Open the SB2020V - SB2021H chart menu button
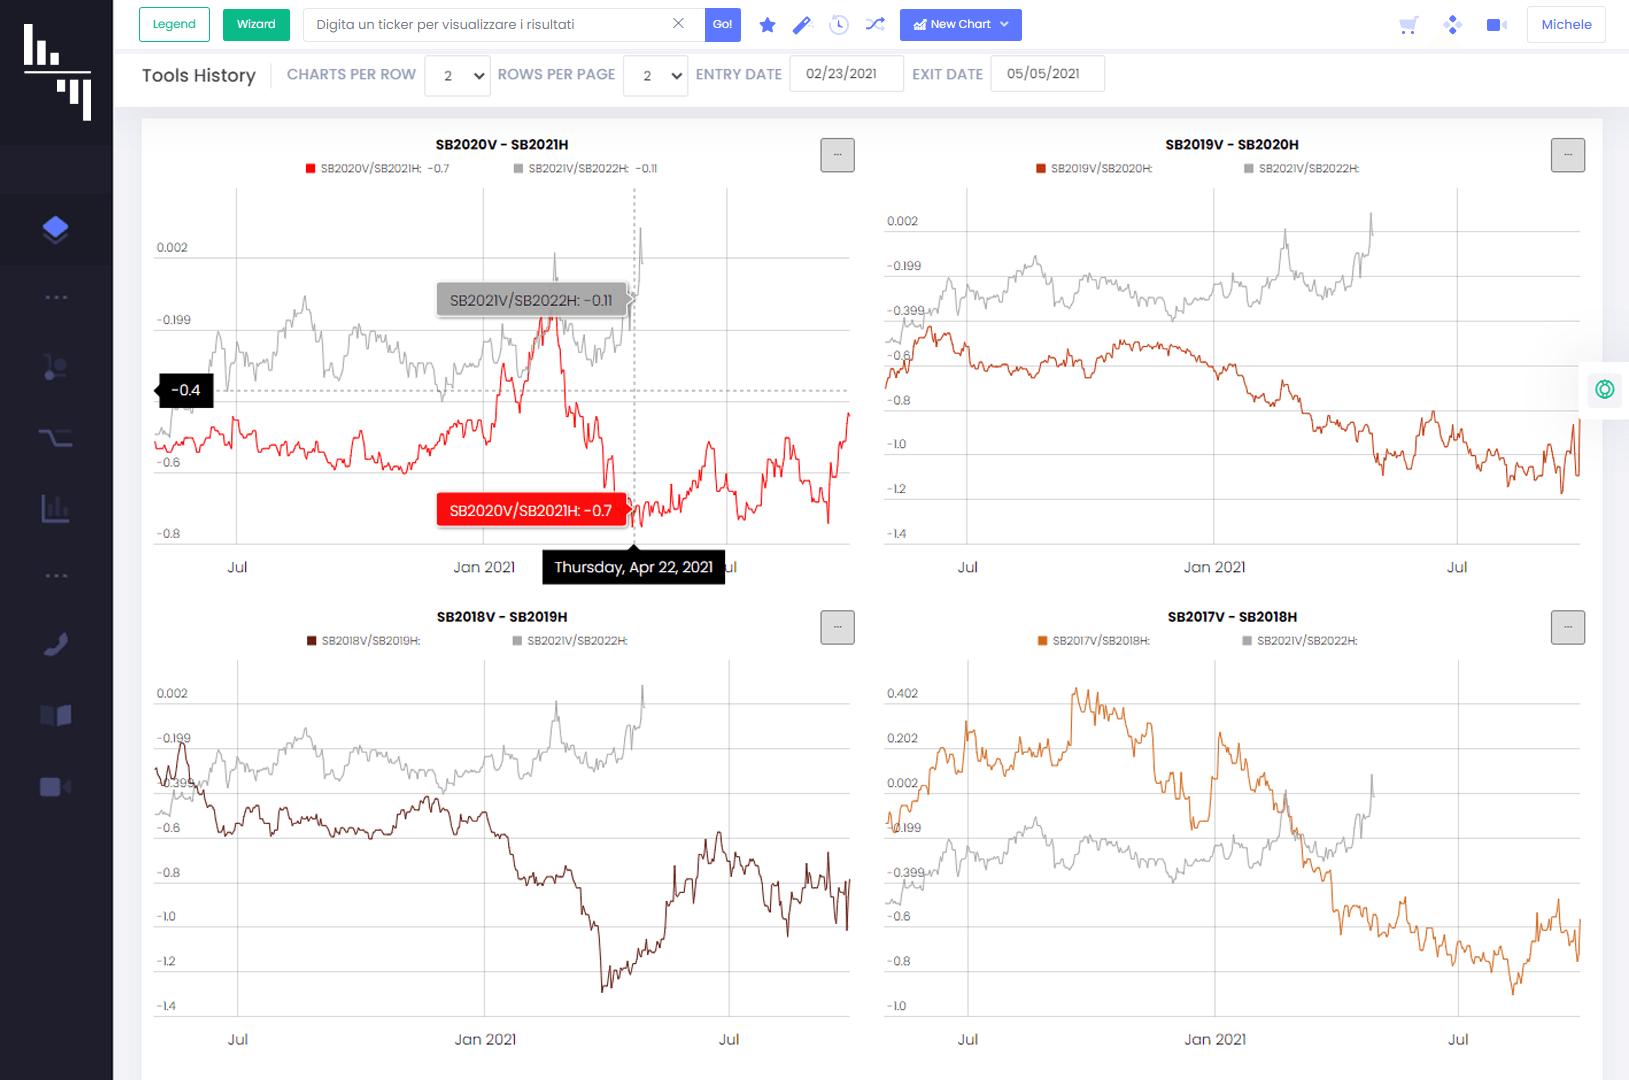This screenshot has width=1629, height=1080. [x=838, y=155]
